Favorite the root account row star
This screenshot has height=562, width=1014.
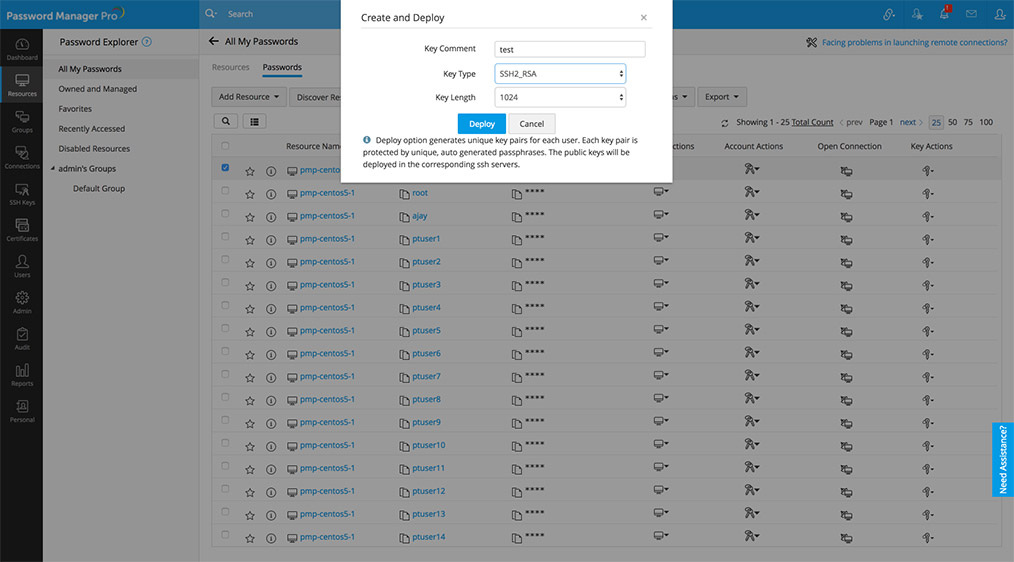(x=250, y=194)
